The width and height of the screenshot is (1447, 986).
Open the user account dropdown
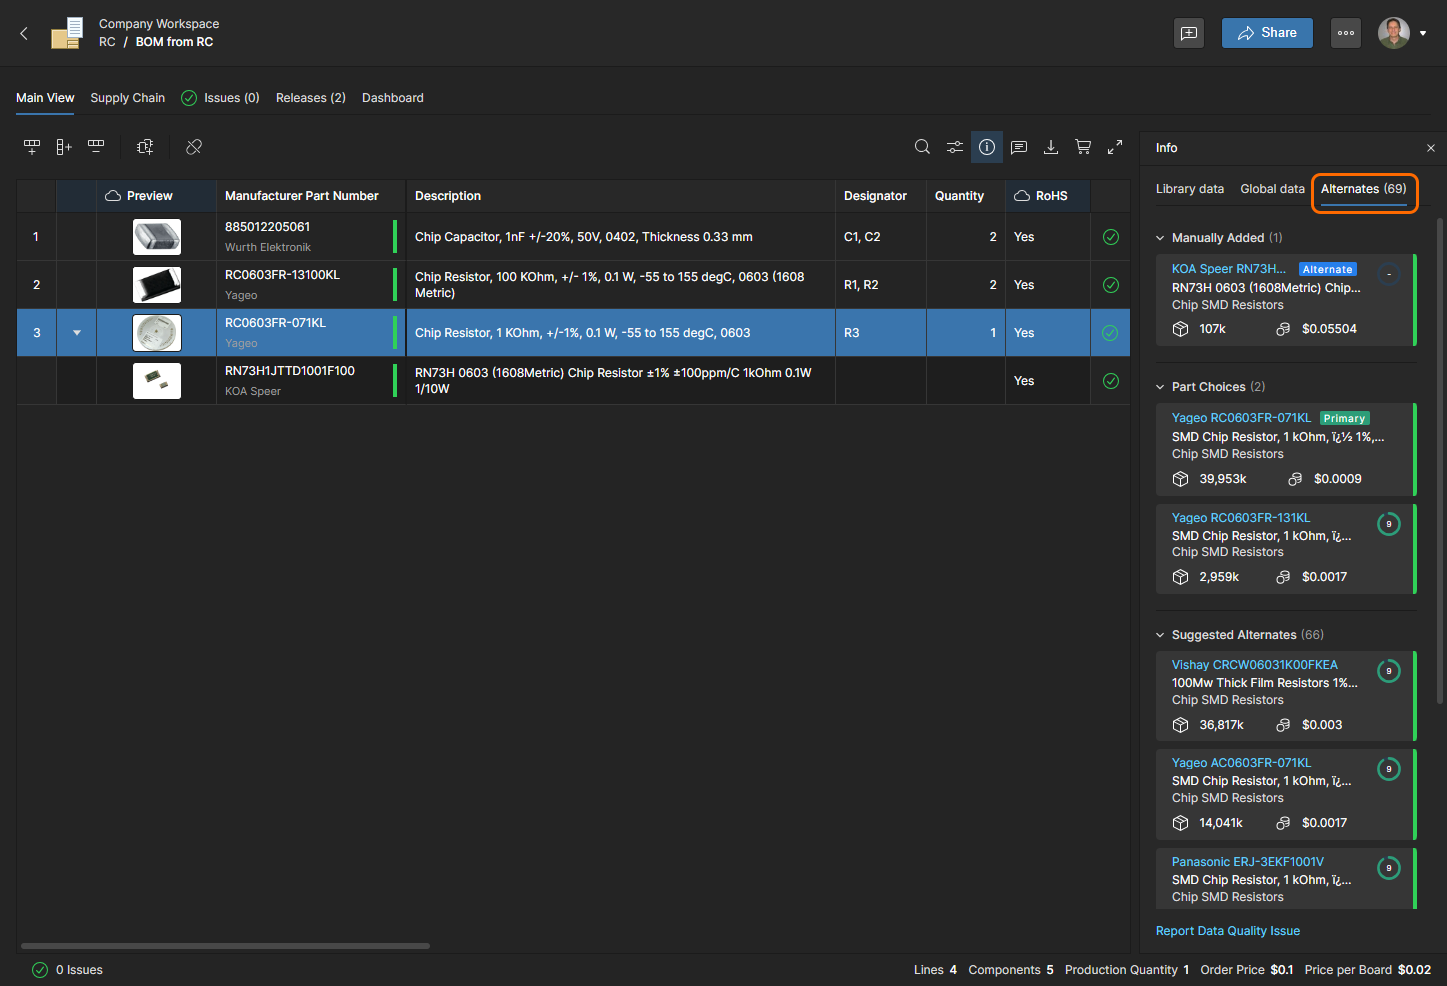click(x=1422, y=33)
